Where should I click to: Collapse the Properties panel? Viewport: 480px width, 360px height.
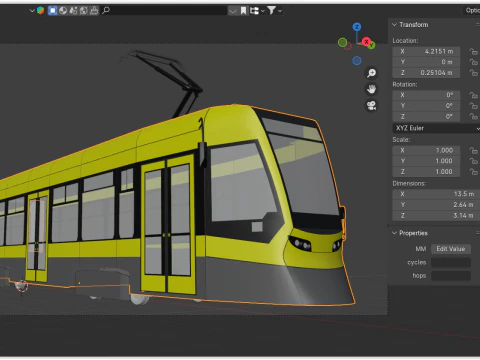pyautogui.click(x=395, y=233)
